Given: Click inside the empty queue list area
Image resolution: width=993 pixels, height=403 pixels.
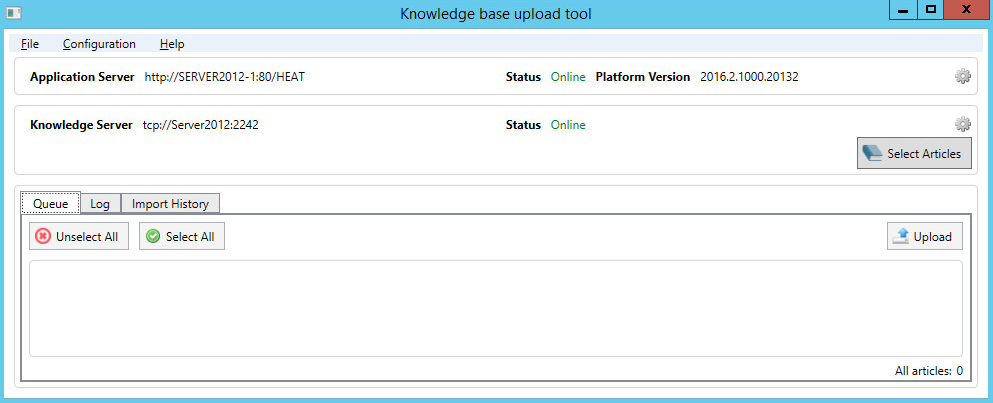Looking at the screenshot, I should 495,308.
